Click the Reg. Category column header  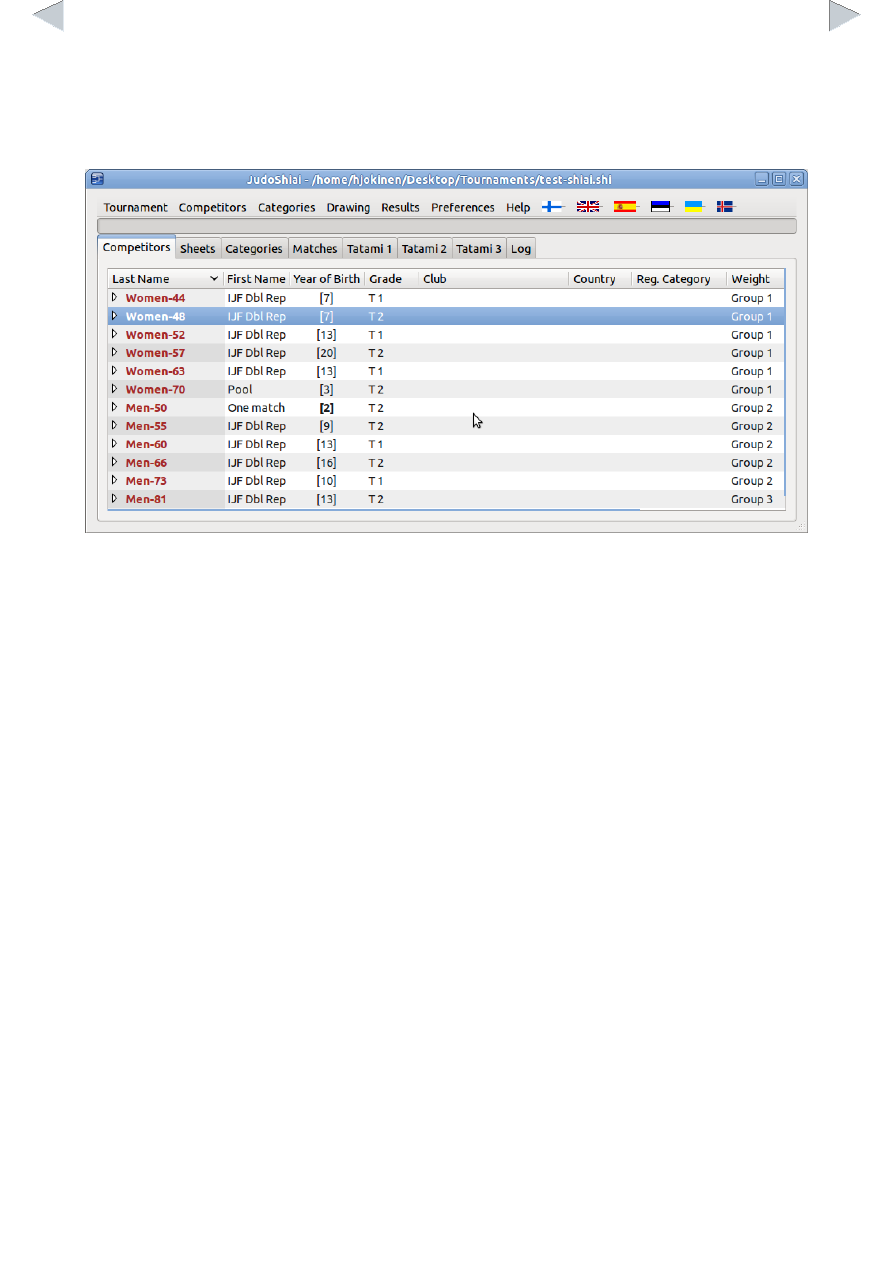click(x=679, y=279)
